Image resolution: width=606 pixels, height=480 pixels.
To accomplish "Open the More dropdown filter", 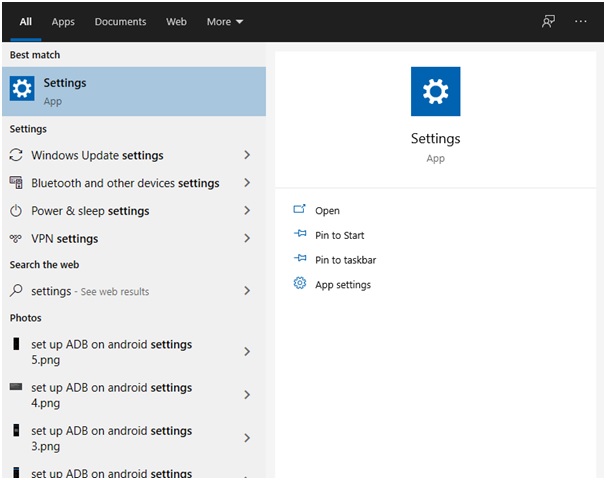I will [224, 21].
